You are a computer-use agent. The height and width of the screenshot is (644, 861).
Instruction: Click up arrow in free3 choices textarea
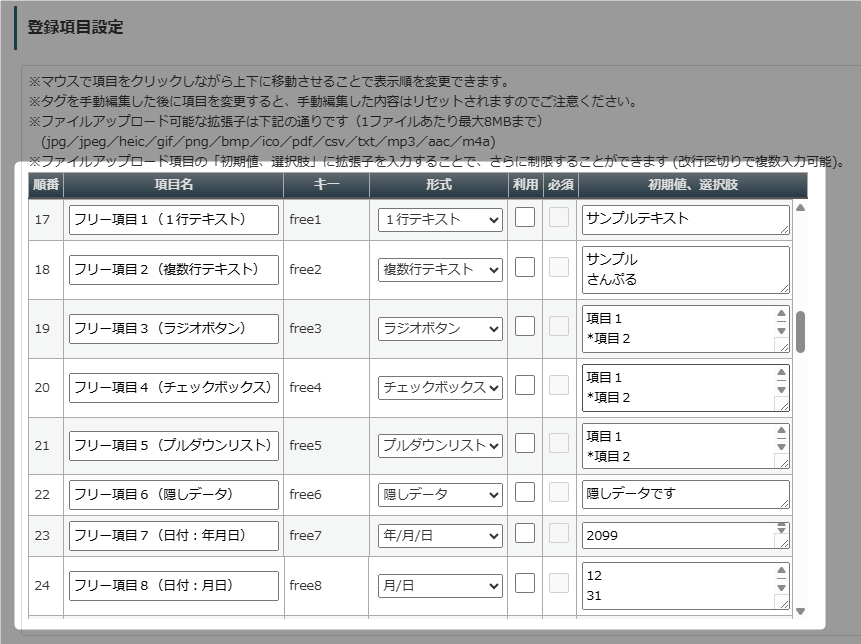781,313
